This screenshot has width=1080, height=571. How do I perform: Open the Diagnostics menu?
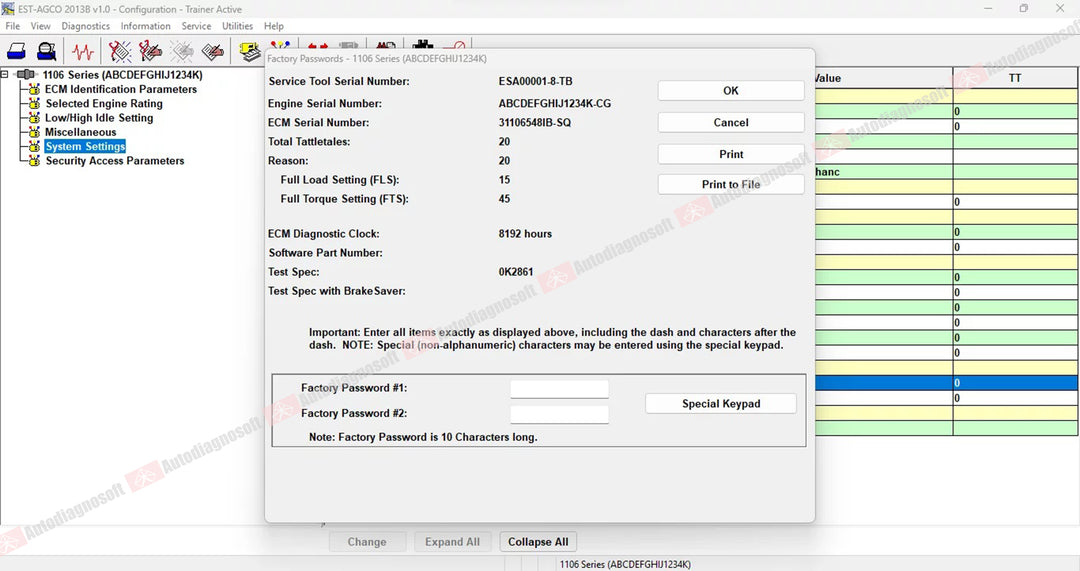pos(85,26)
